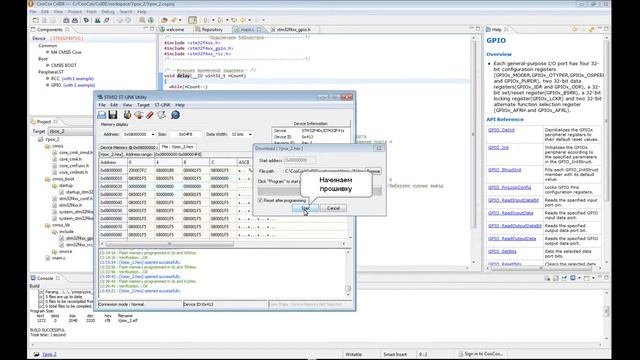The height and width of the screenshot is (360, 640).
Task: Click the magnifier search icon in CoIDE toolbar
Action: point(142,20)
